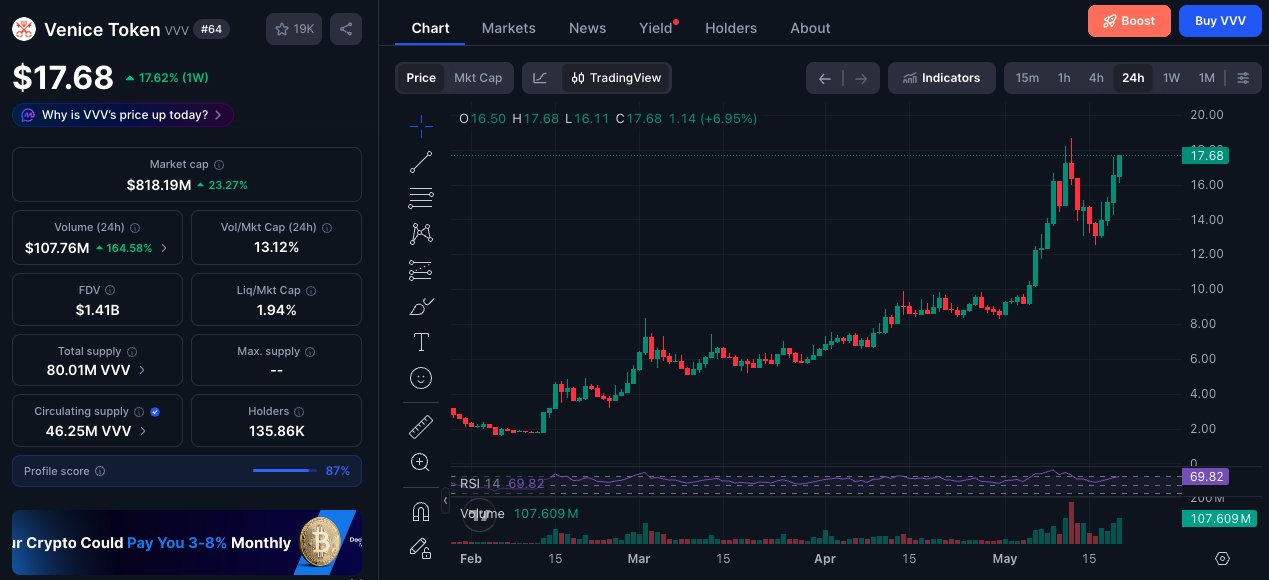Click the share icon beside watchlist
1269x580 pixels.
pyautogui.click(x=345, y=29)
